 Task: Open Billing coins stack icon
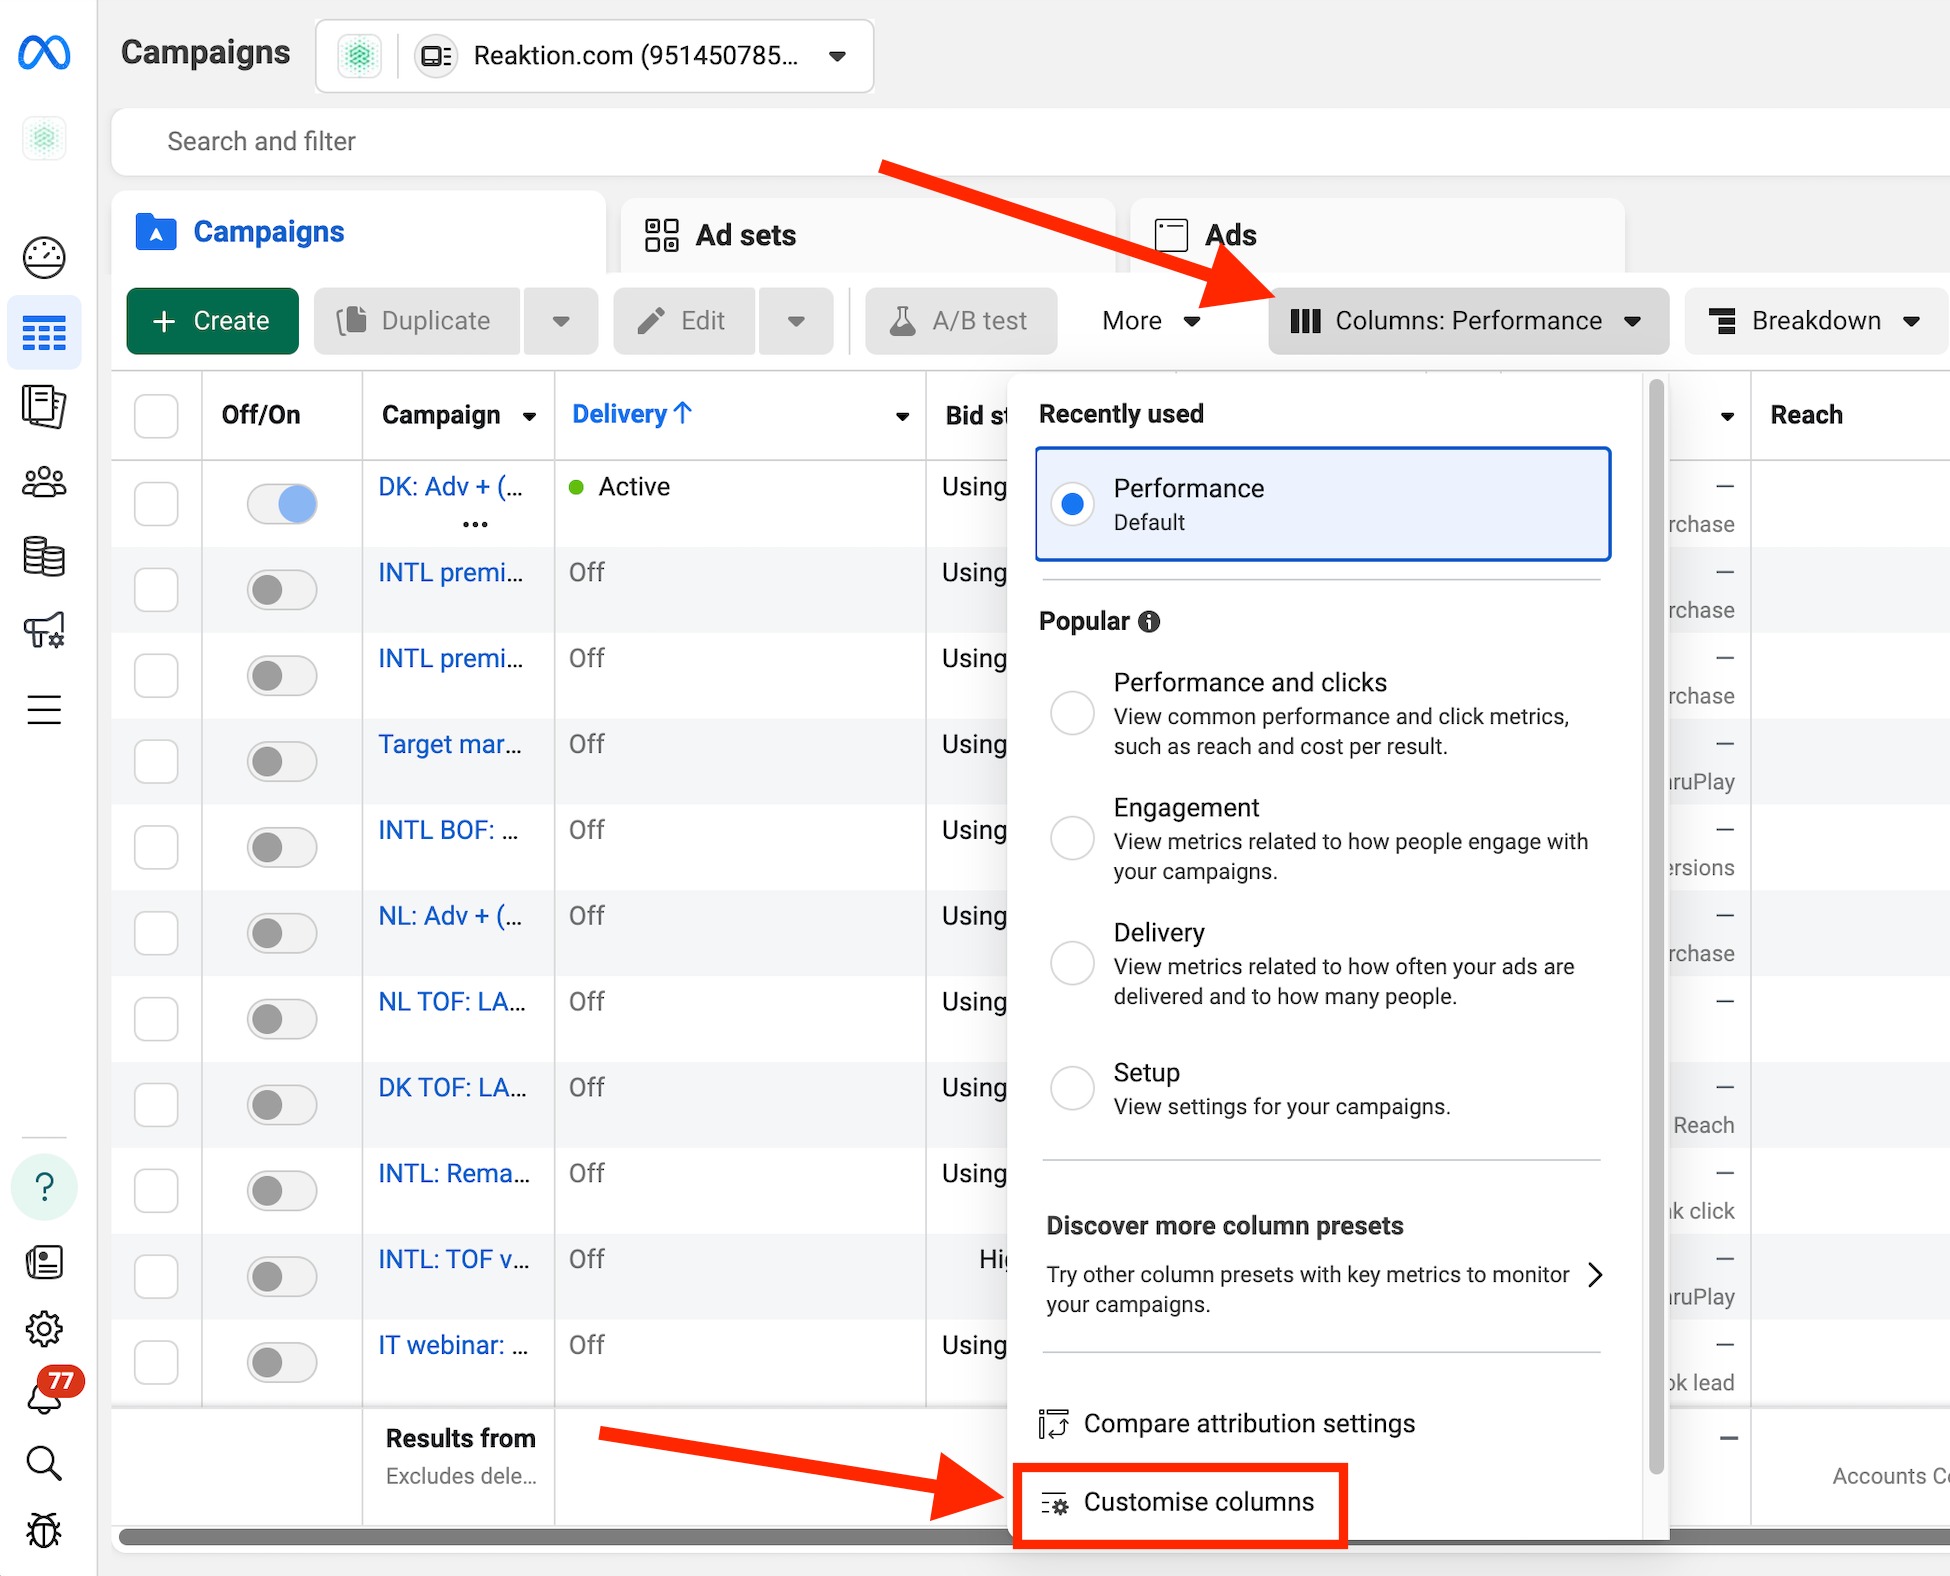(x=44, y=557)
